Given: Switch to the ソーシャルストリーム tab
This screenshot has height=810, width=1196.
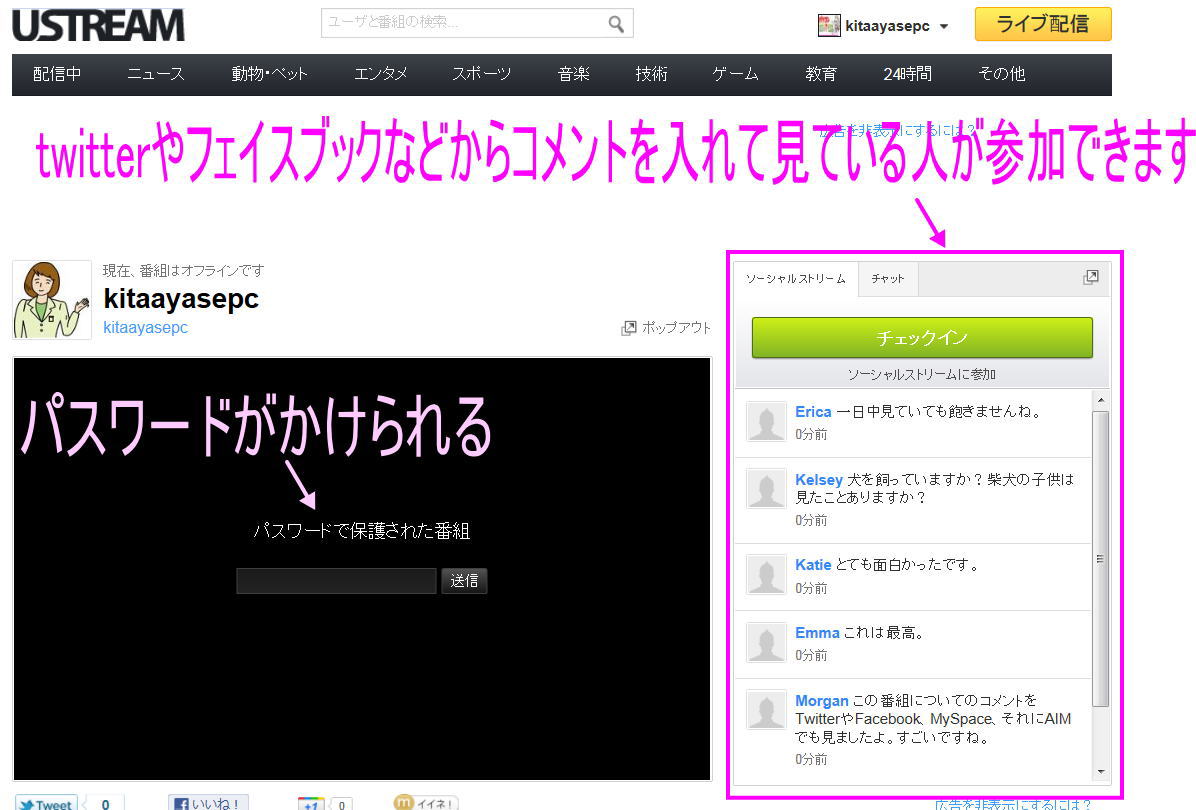Looking at the screenshot, I should pyautogui.click(x=796, y=279).
